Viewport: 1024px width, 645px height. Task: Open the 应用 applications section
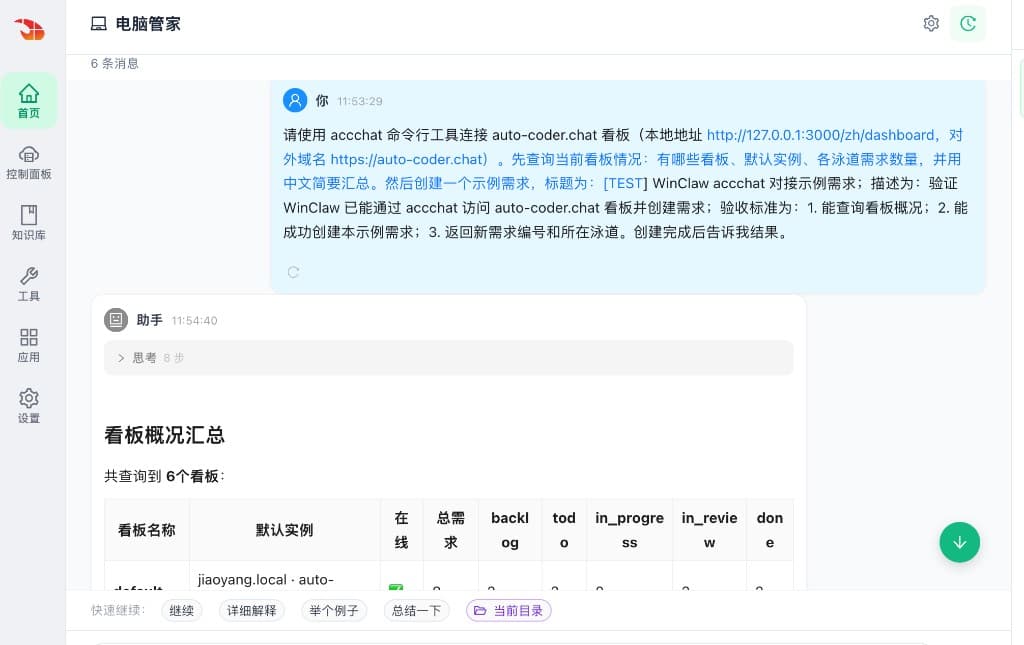pos(29,343)
